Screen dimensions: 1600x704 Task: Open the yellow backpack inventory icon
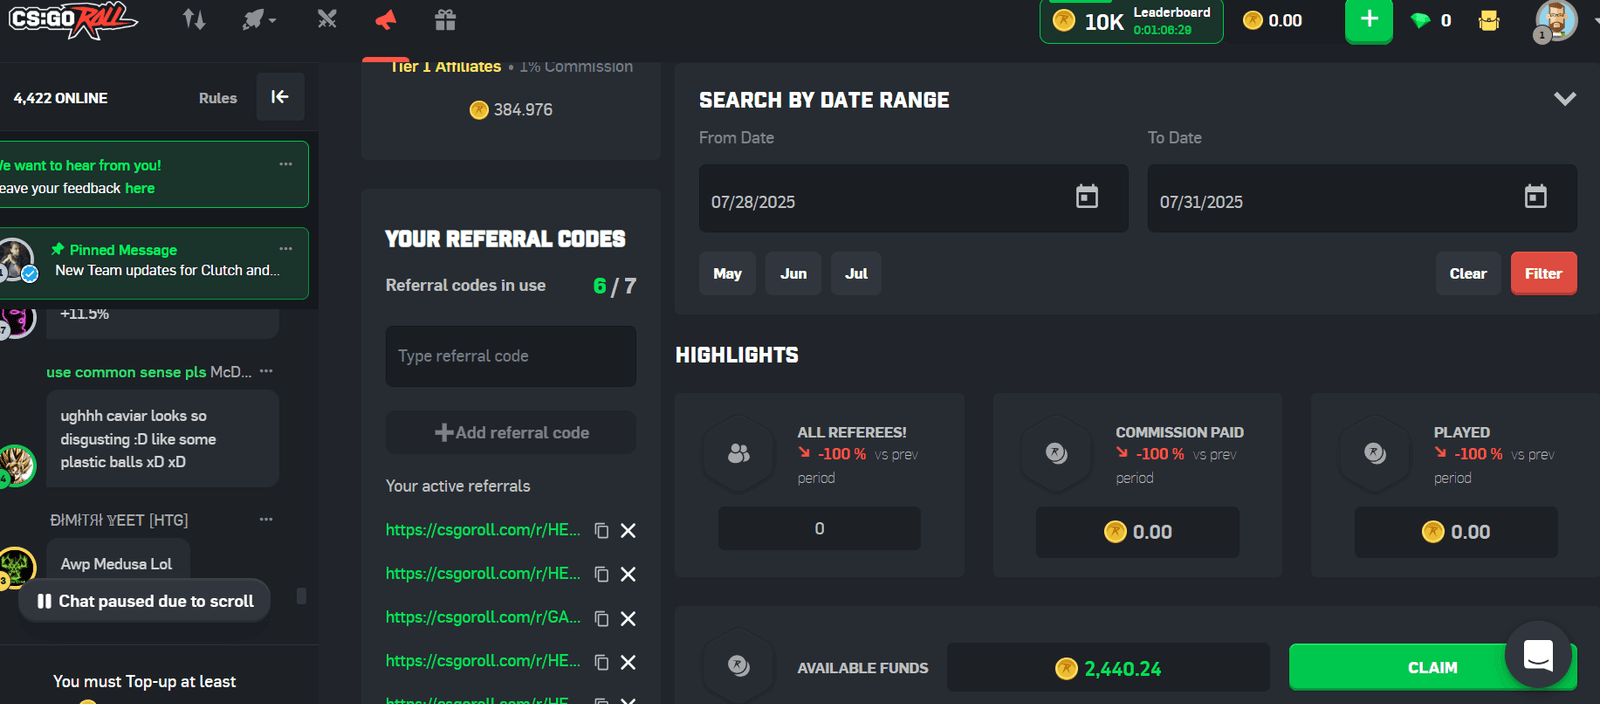[1488, 21]
